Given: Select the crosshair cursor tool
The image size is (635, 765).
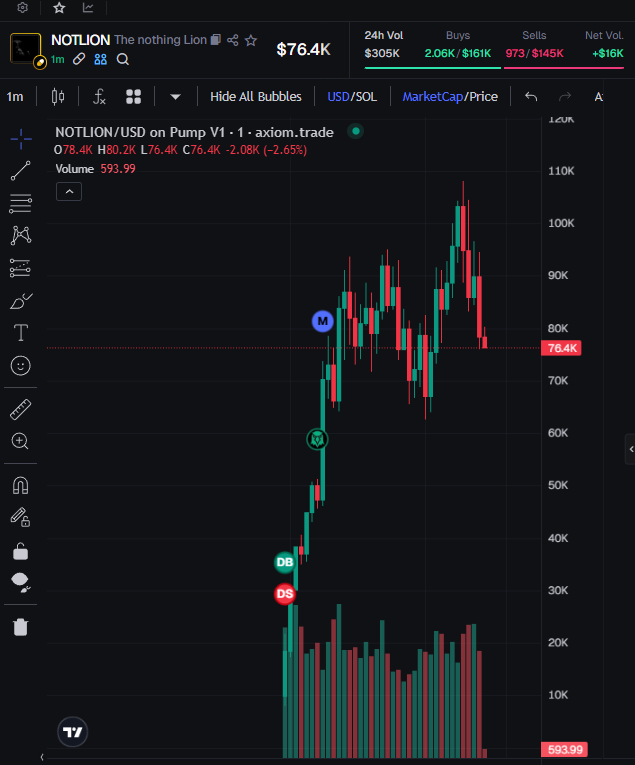Looking at the screenshot, I should (x=21, y=139).
